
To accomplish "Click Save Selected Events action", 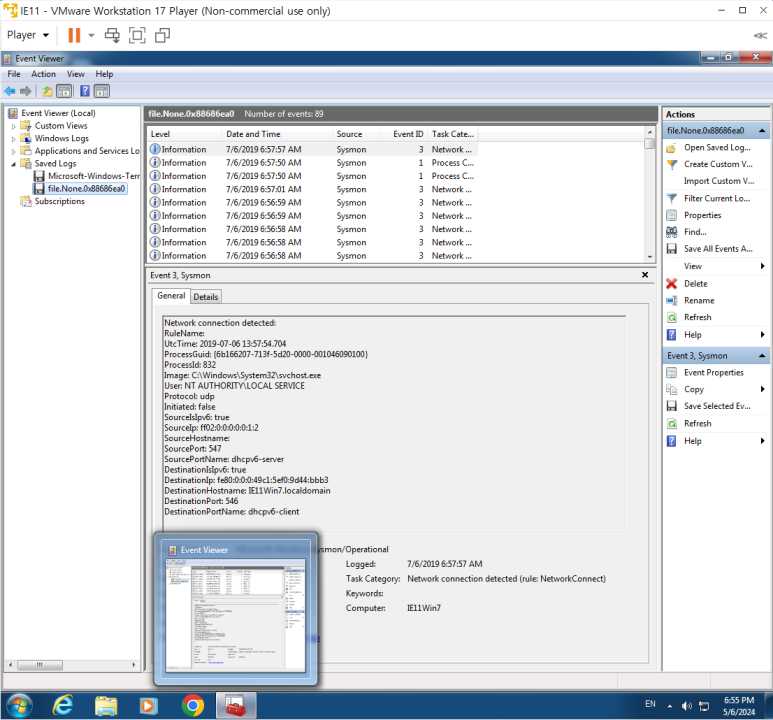I will (717, 406).
